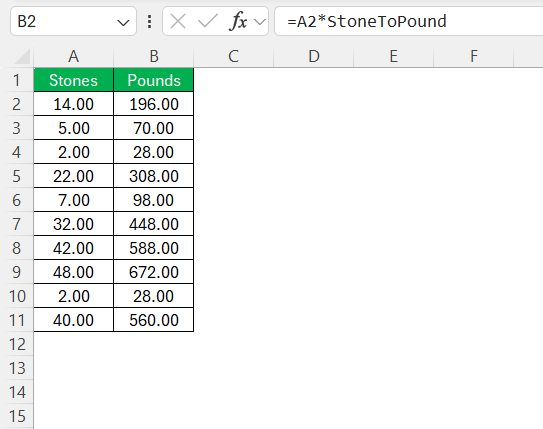Click the three-dot formula bar handle
Viewport: 543px width, 429px height.
click(149, 21)
